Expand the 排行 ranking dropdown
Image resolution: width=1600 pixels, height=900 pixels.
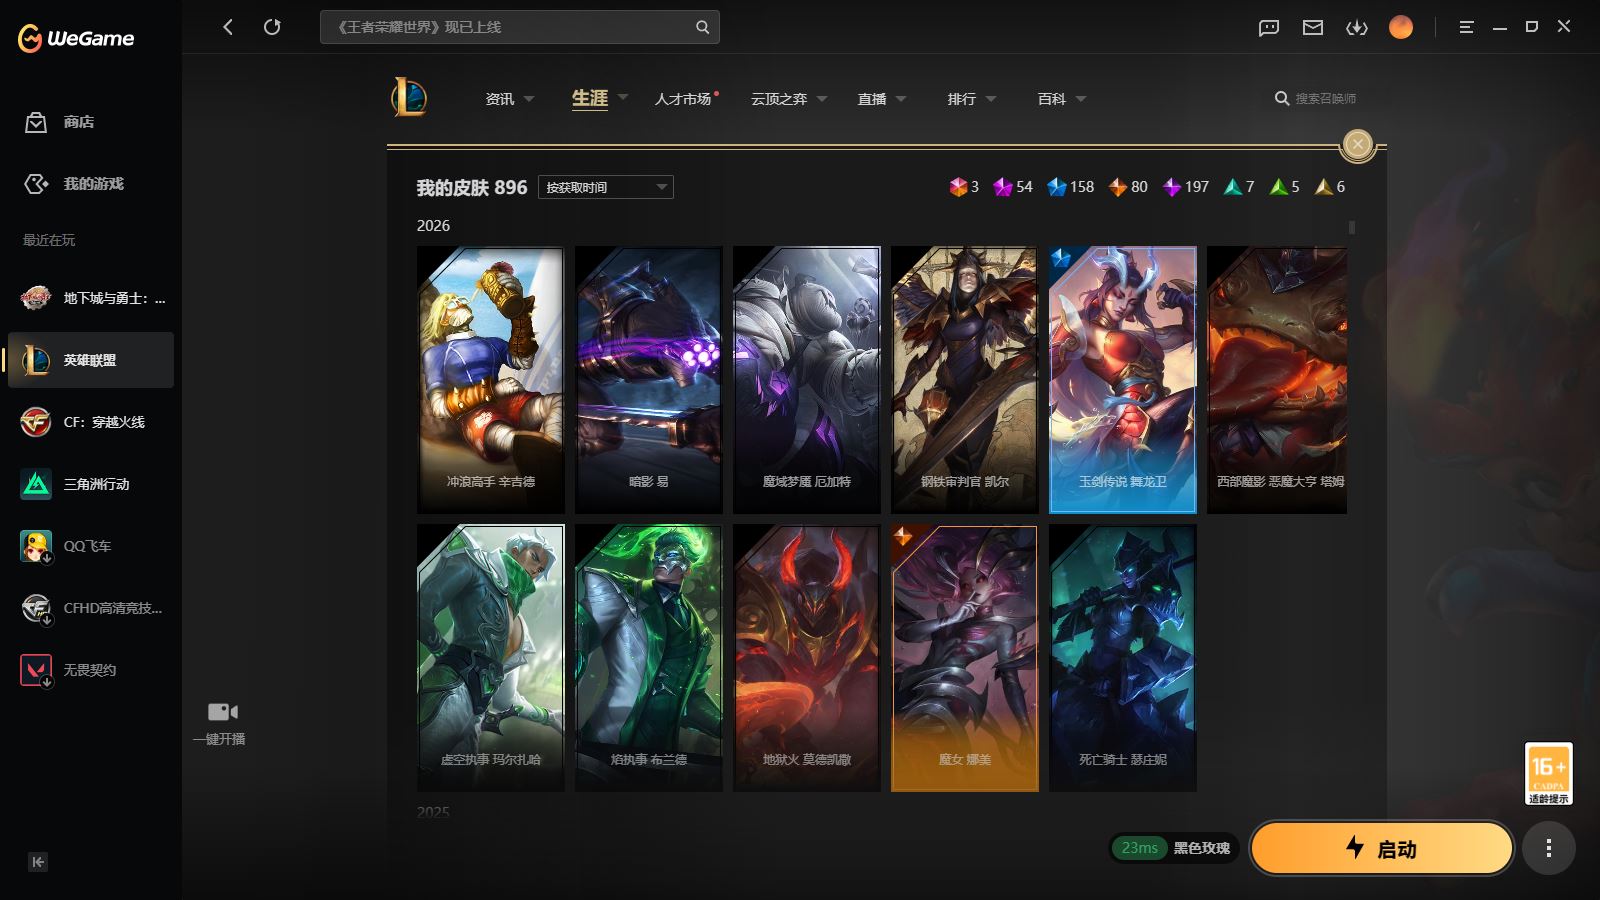point(971,99)
